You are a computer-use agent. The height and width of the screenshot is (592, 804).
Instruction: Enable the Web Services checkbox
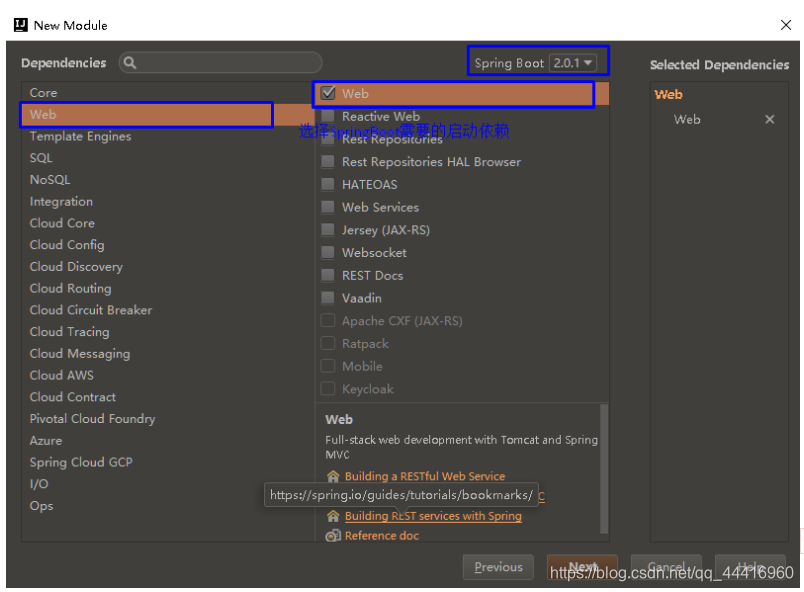coord(328,207)
